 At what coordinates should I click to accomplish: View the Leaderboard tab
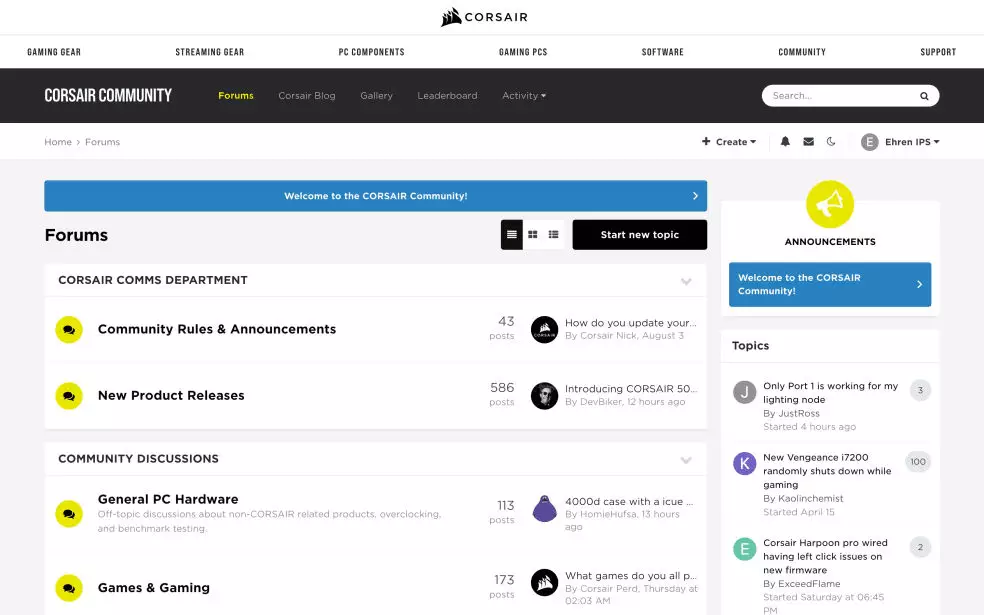click(x=447, y=96)
